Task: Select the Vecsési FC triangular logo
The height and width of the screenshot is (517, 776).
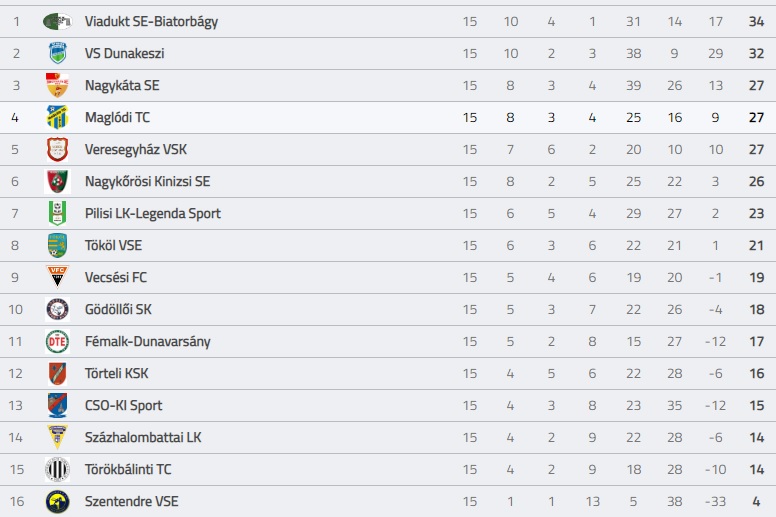Action: [57, 277]
